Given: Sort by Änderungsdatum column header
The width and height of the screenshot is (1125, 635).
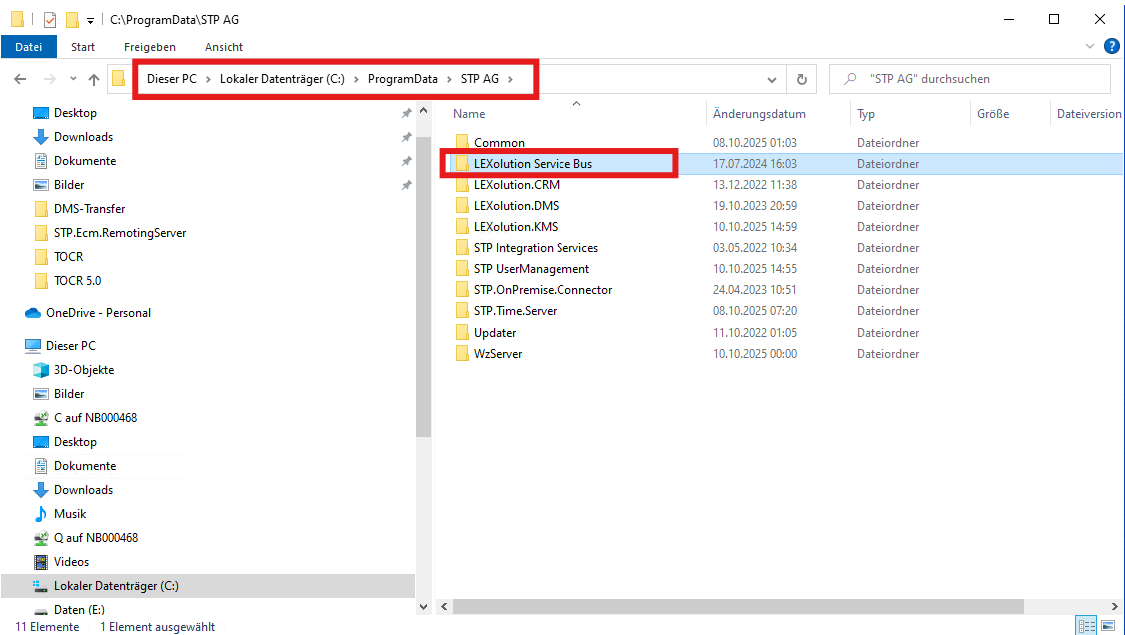Looking at the screenshot, I should click(759, 113).
